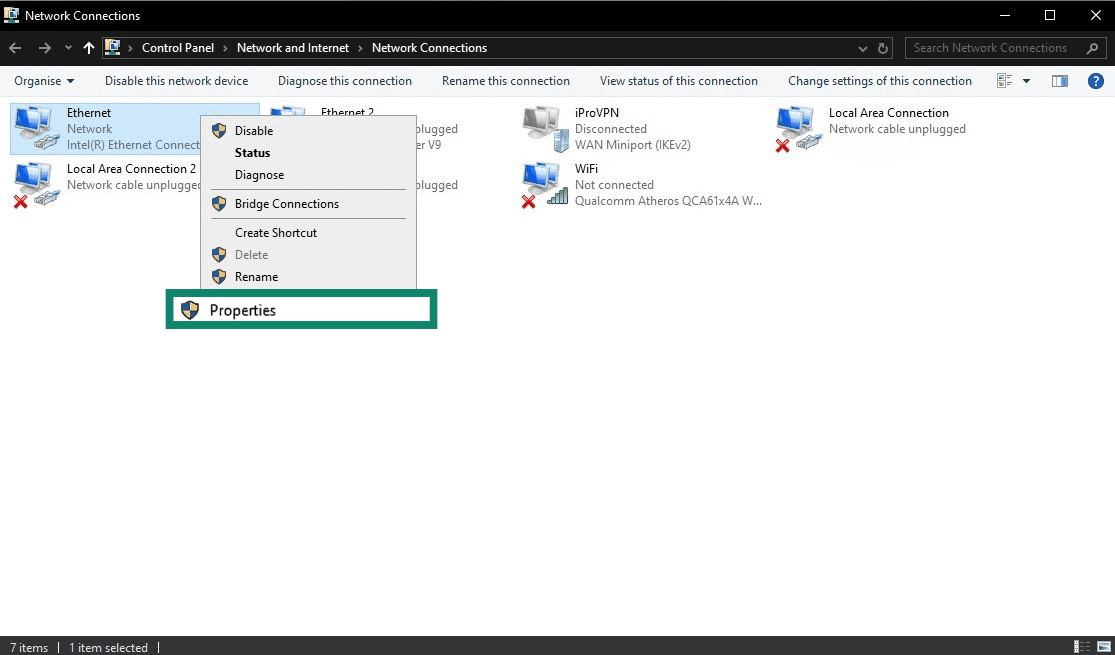
Task: Open the Organise dropdown menu
Action: (44, 81)
